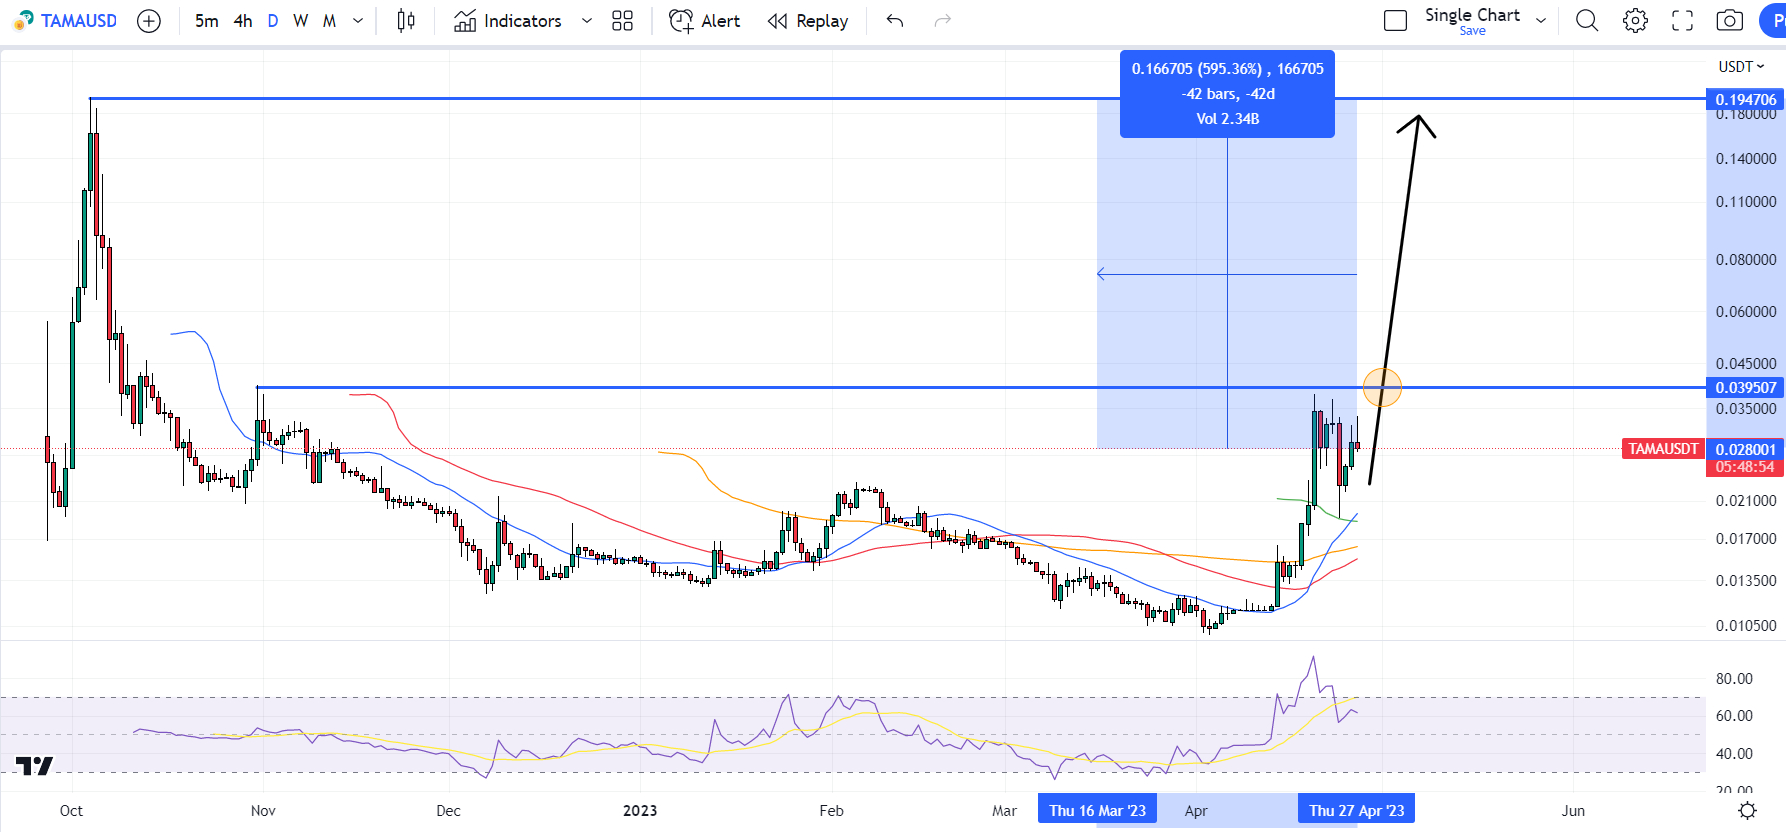Select the 4h timeframe
The image size is (1786, 832).
point(243,21)
